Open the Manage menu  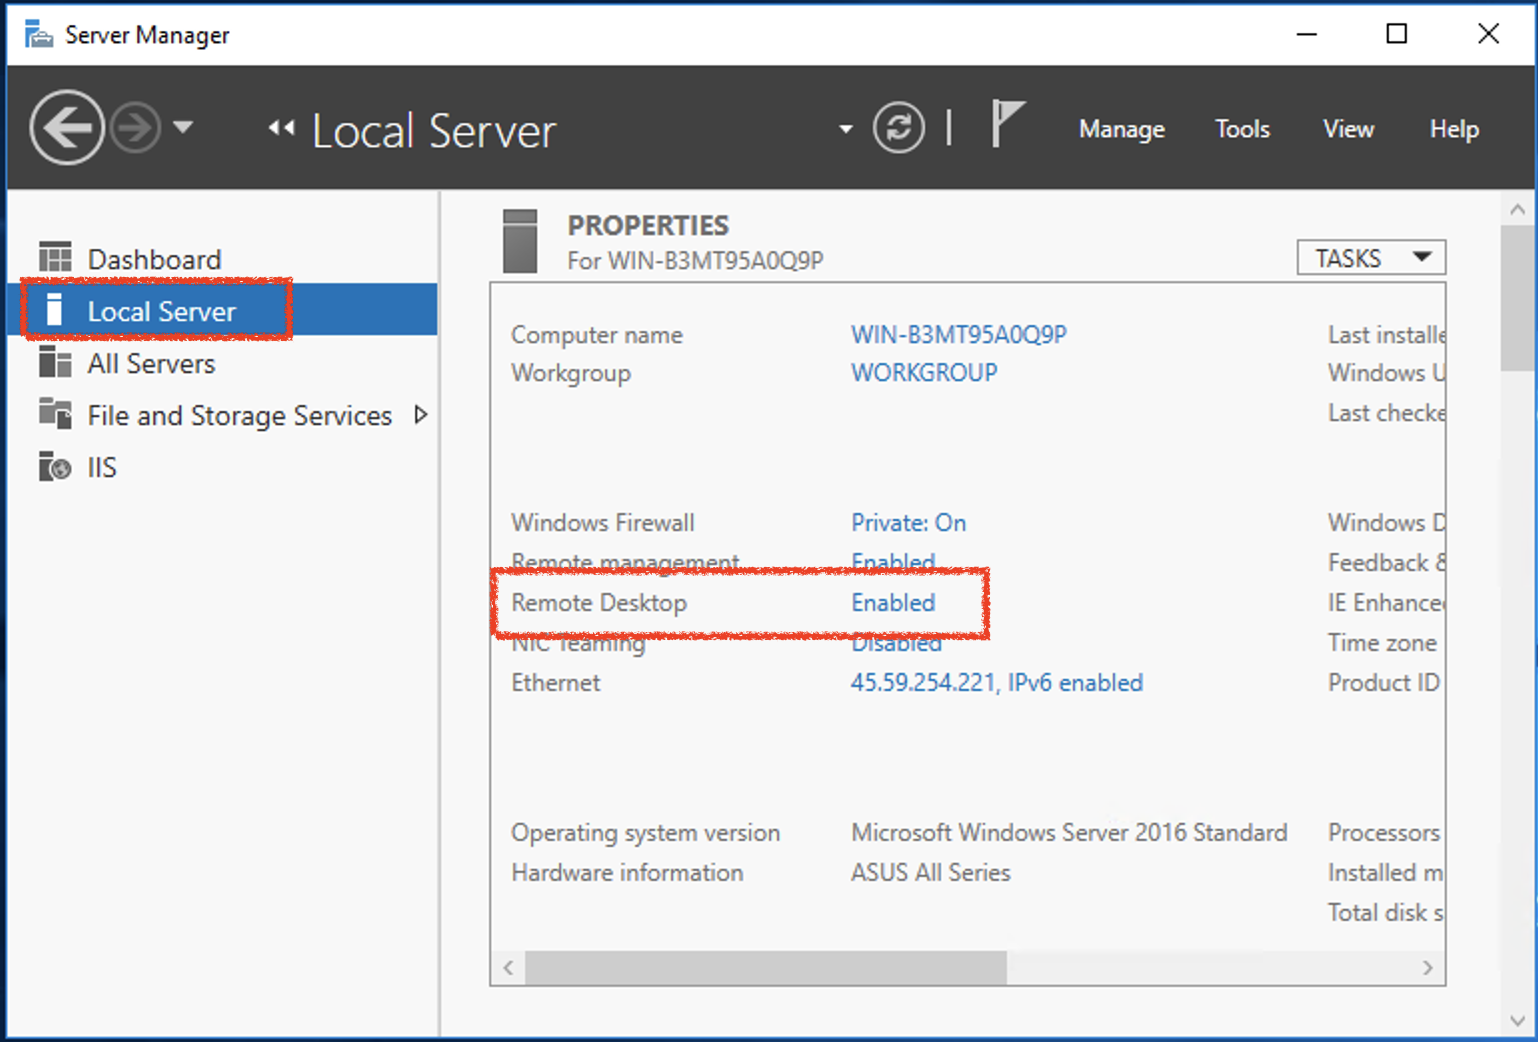[1122, 129]
